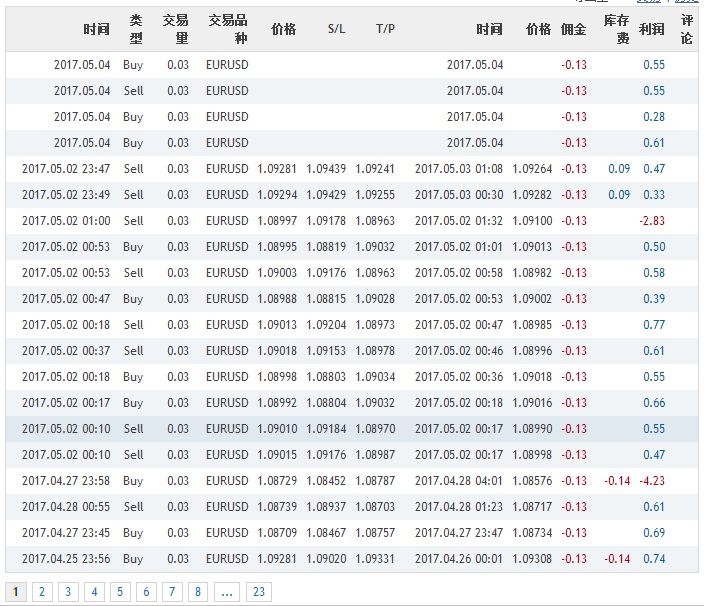Viewport: 704px width, 606px height.
Task: Click profit value 0.69
Action: pos(654,533)
